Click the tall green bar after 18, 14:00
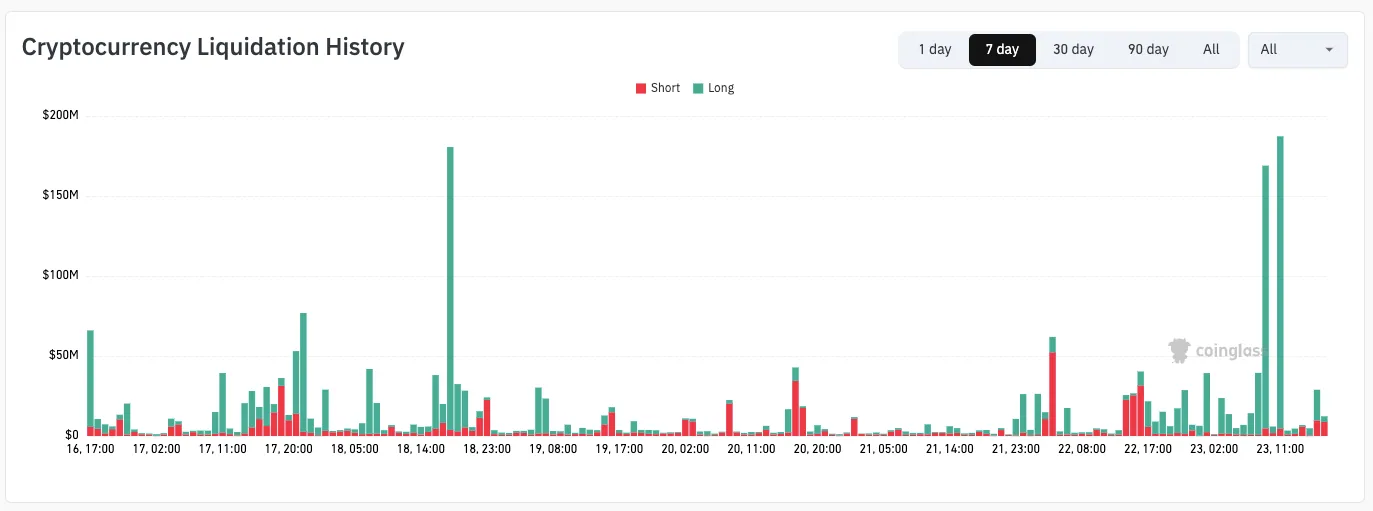Image resolution: width=1373 pixels, height=511 pixels. pos(450,290)
